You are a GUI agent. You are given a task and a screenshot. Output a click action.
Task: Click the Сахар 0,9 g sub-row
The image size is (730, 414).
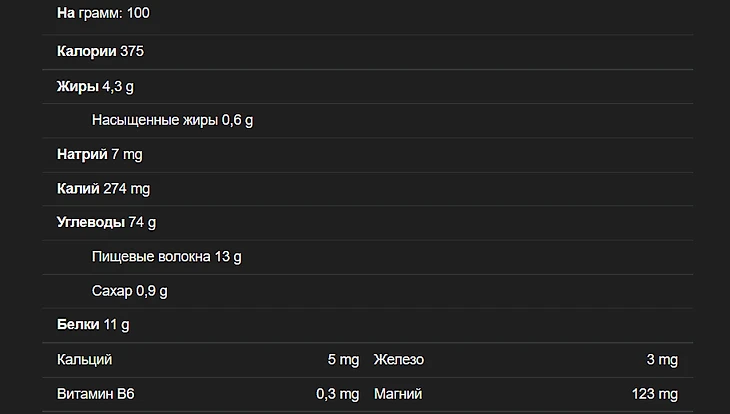coord(129,291)
